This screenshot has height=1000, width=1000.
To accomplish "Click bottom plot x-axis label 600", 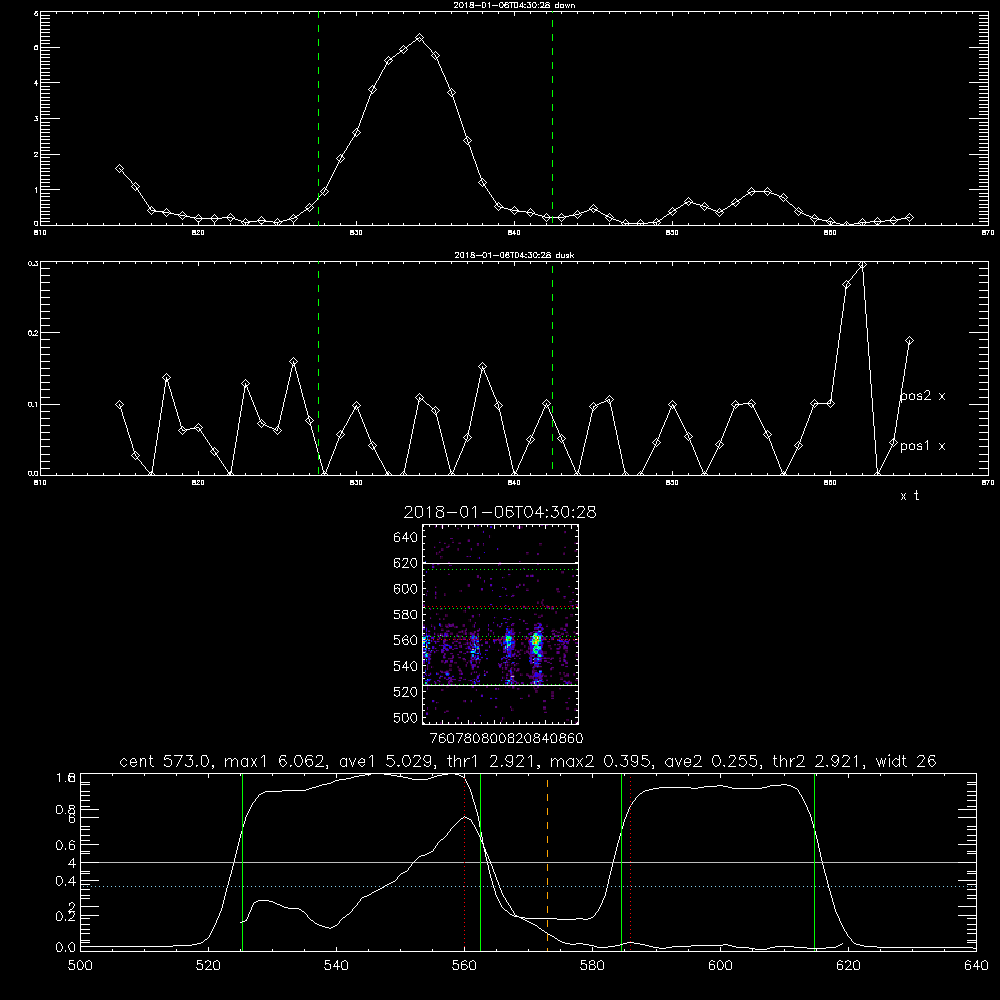I will click(x=721, y=966).
